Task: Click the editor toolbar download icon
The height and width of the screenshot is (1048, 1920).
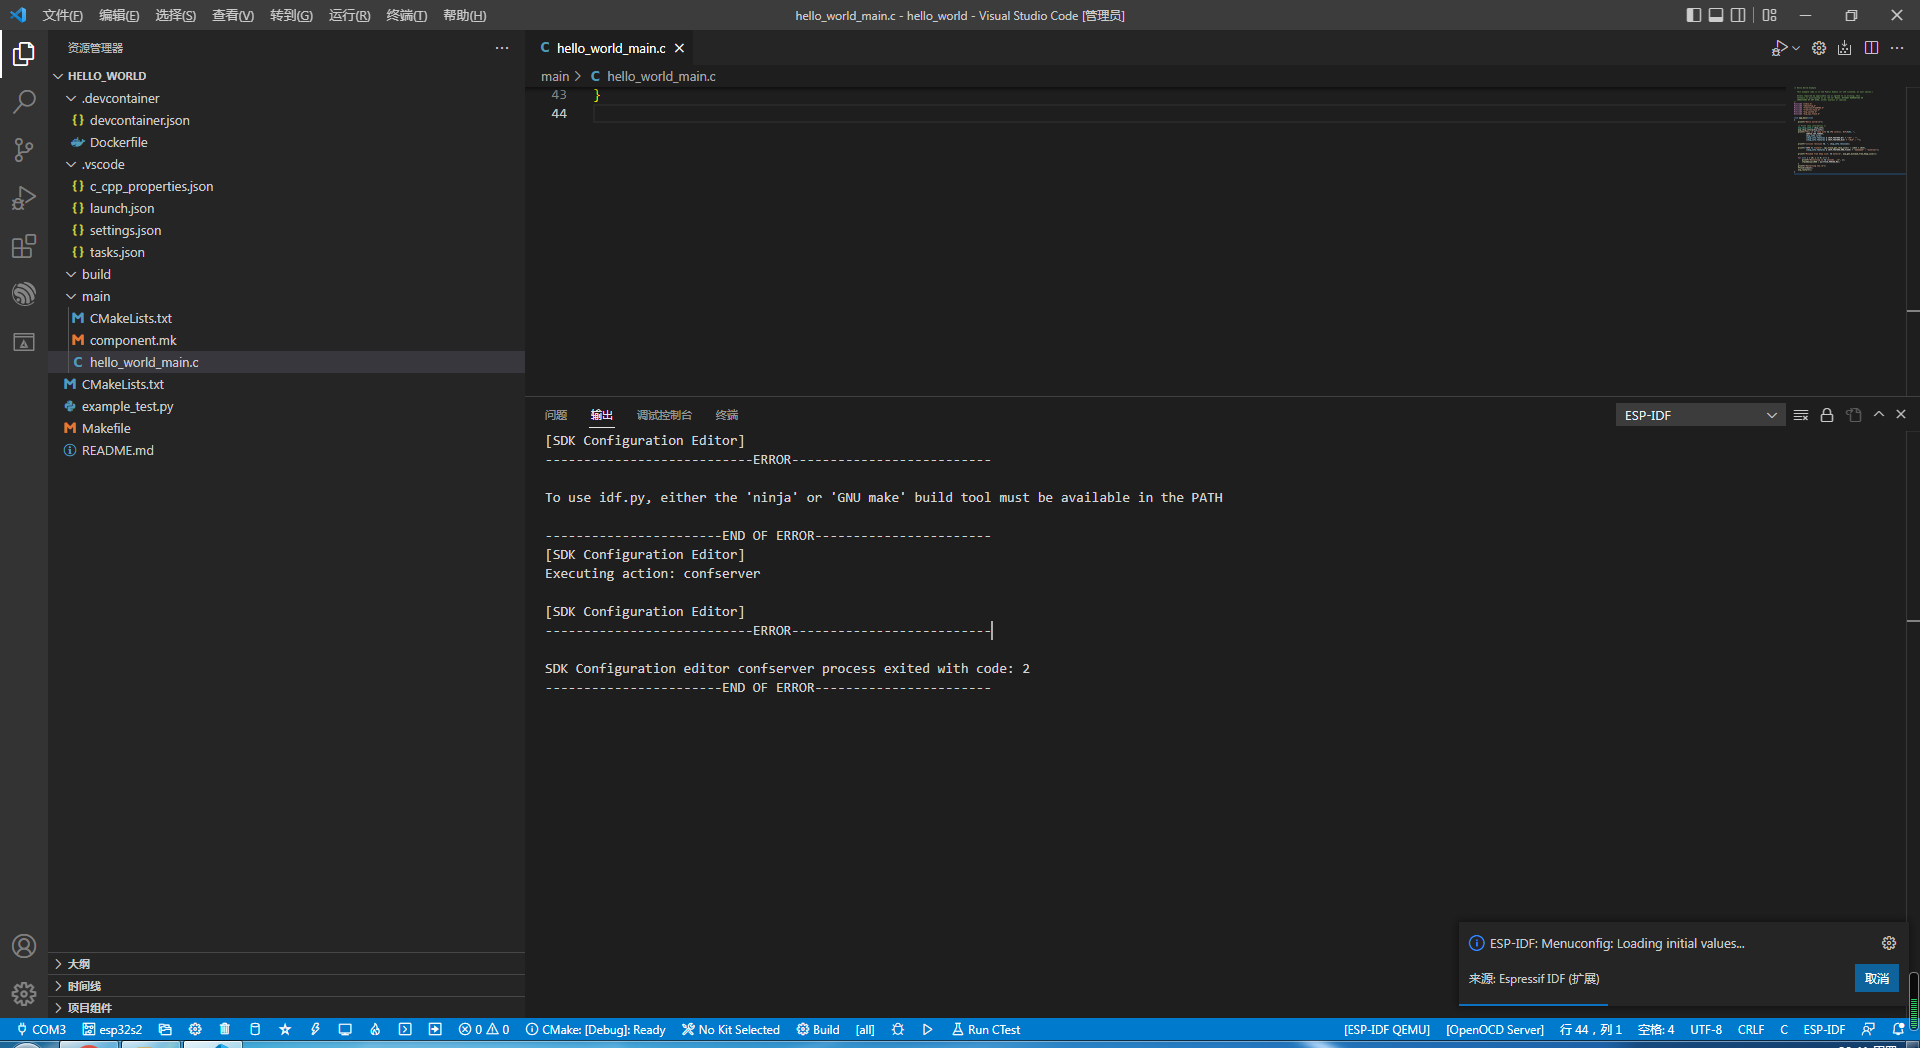Action: 1845,48
